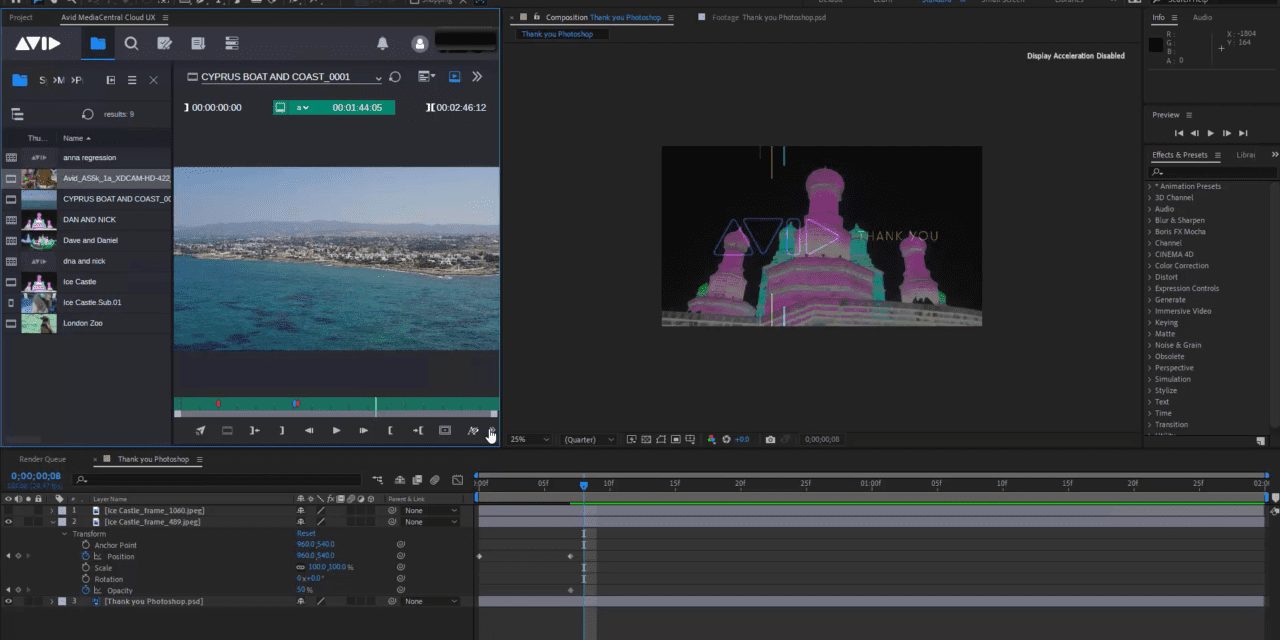Click the Opacity stopwatch icon
The image size is (1280, 640).
pyautogui.click(x=86, y=590)
